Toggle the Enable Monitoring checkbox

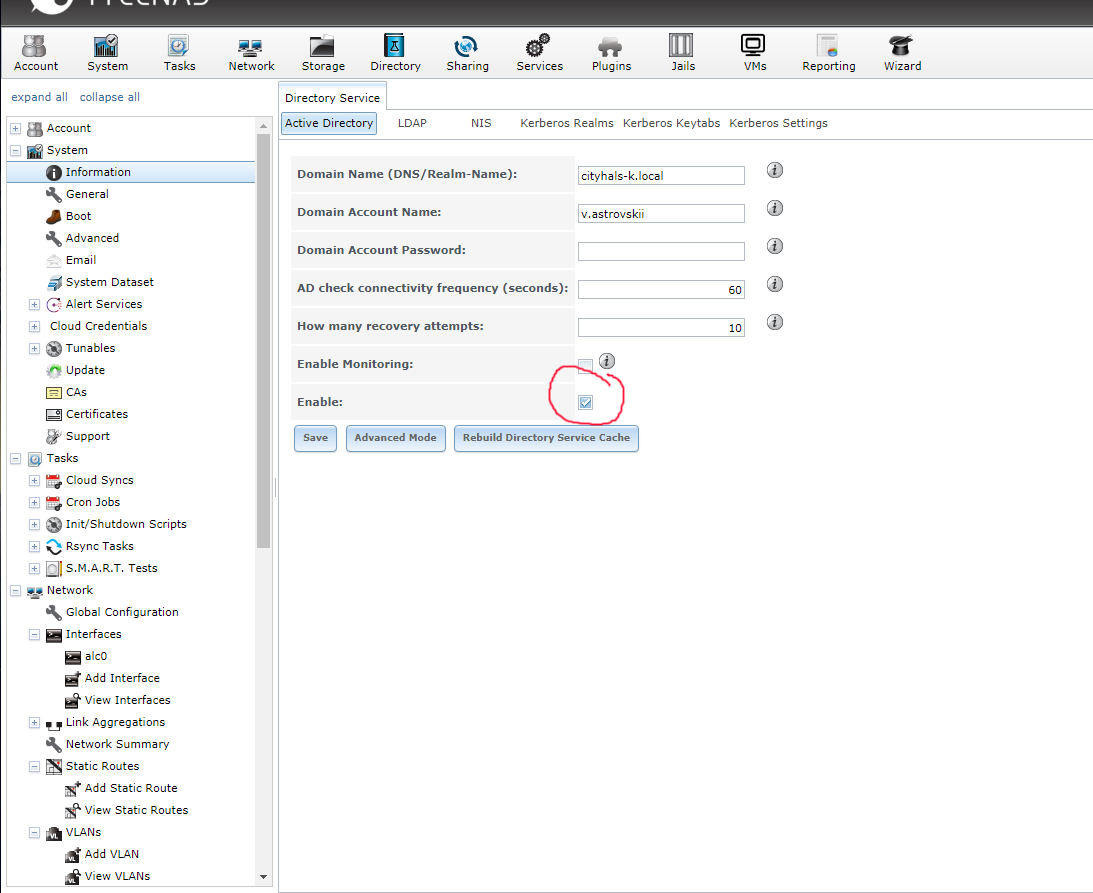pos(586,366)
